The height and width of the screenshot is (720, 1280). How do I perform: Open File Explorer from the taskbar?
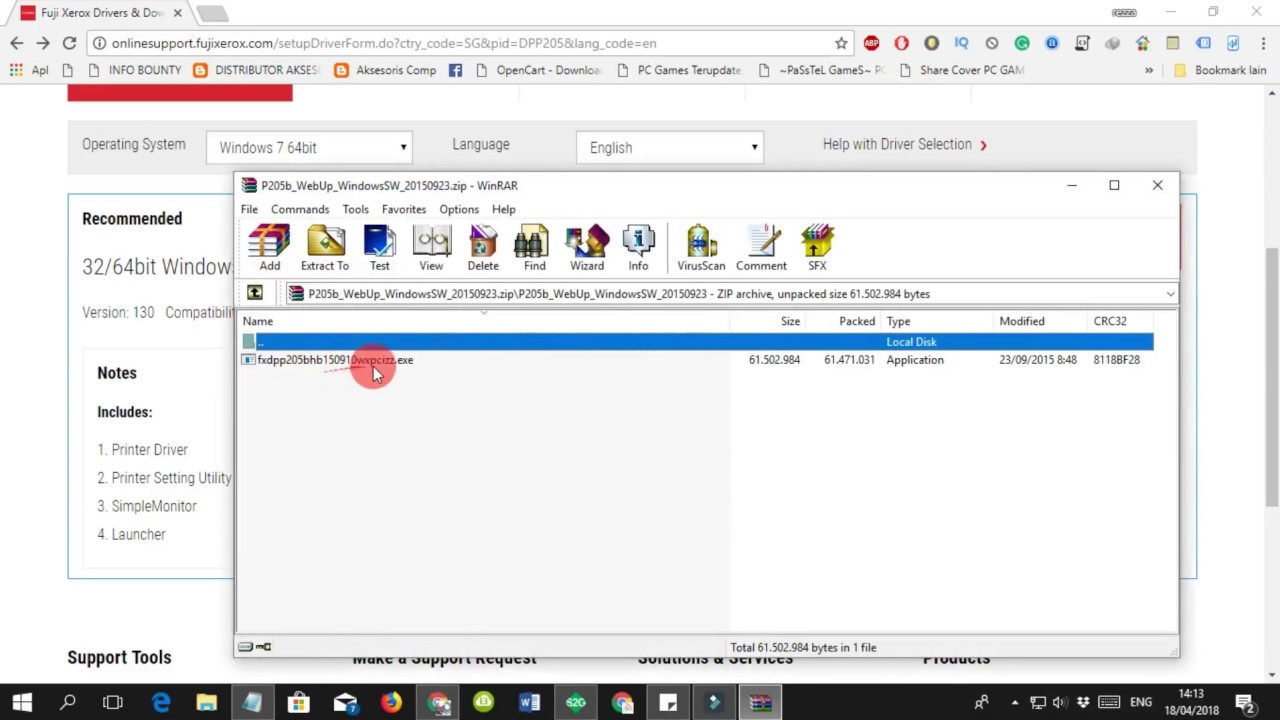click(206, 702)
